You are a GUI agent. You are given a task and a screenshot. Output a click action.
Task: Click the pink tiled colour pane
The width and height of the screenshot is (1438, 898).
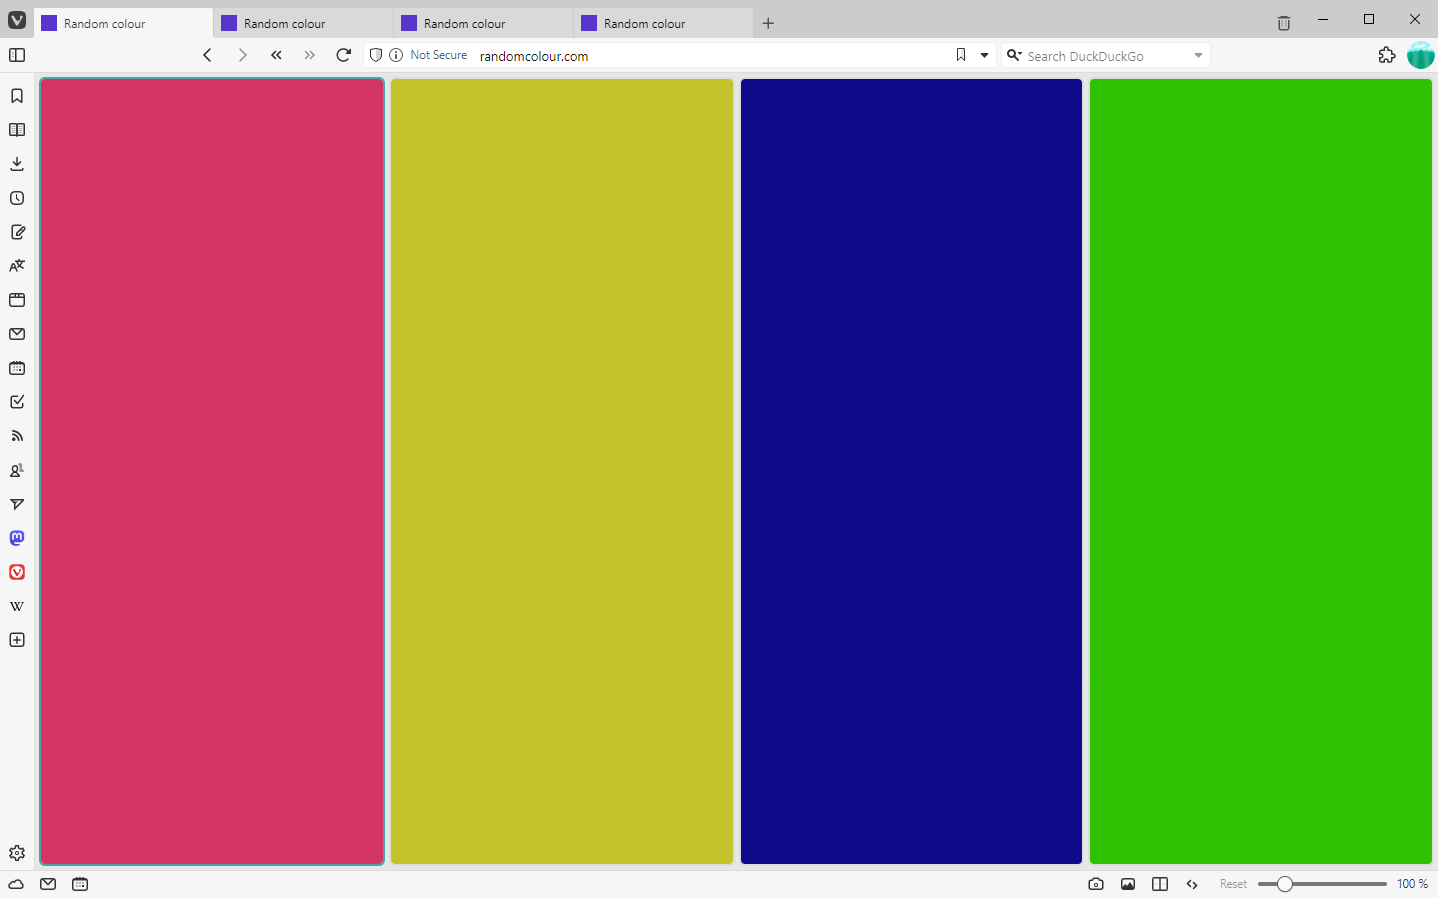point(212,471)
